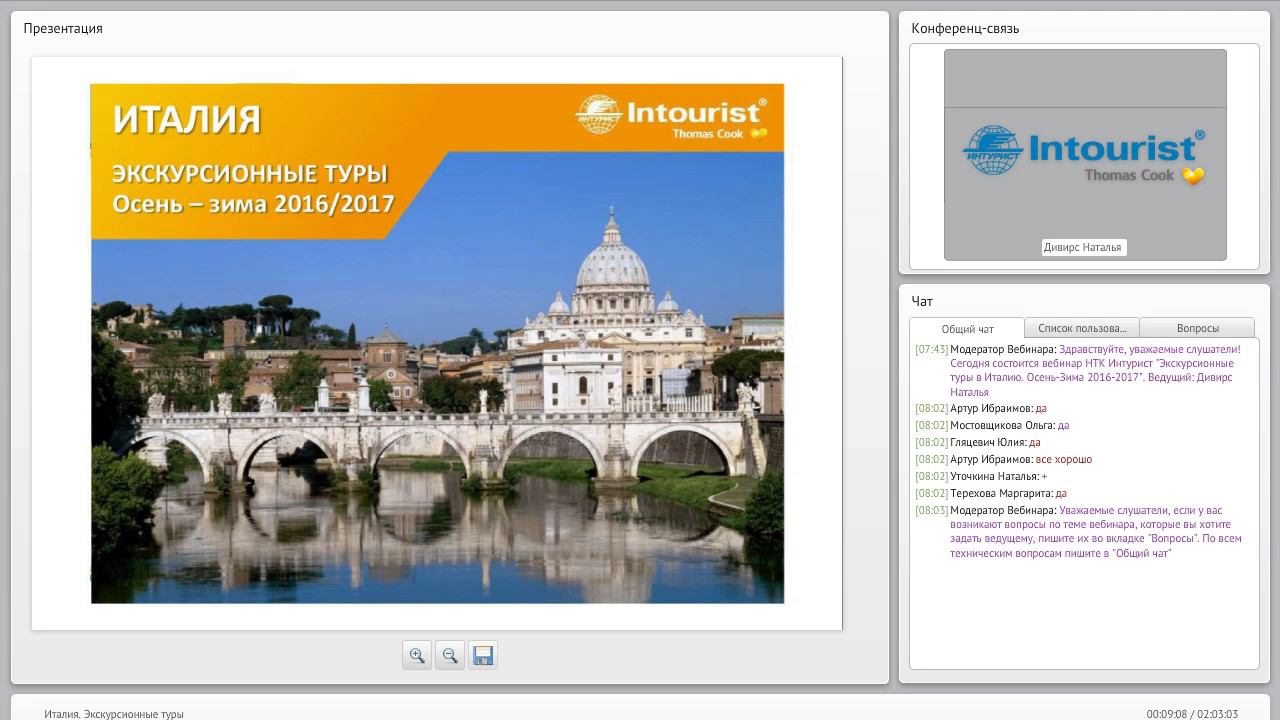Image resolution: width=1280 pixels, height=720 pixels.
Task: Click the Чат panel title
Action: click(922, 301)
